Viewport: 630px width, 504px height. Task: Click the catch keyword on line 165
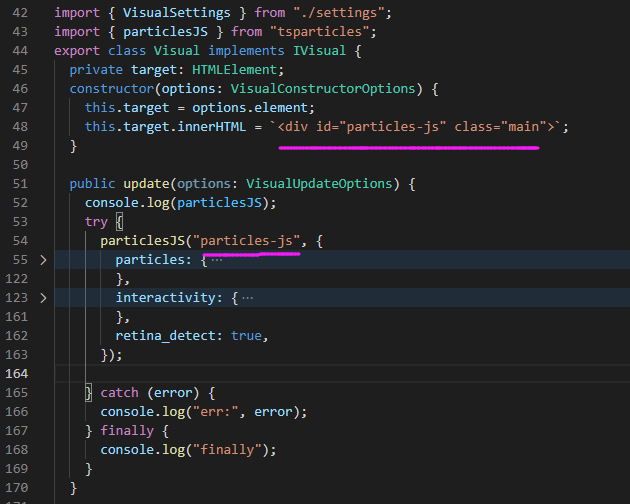(119, 393)
